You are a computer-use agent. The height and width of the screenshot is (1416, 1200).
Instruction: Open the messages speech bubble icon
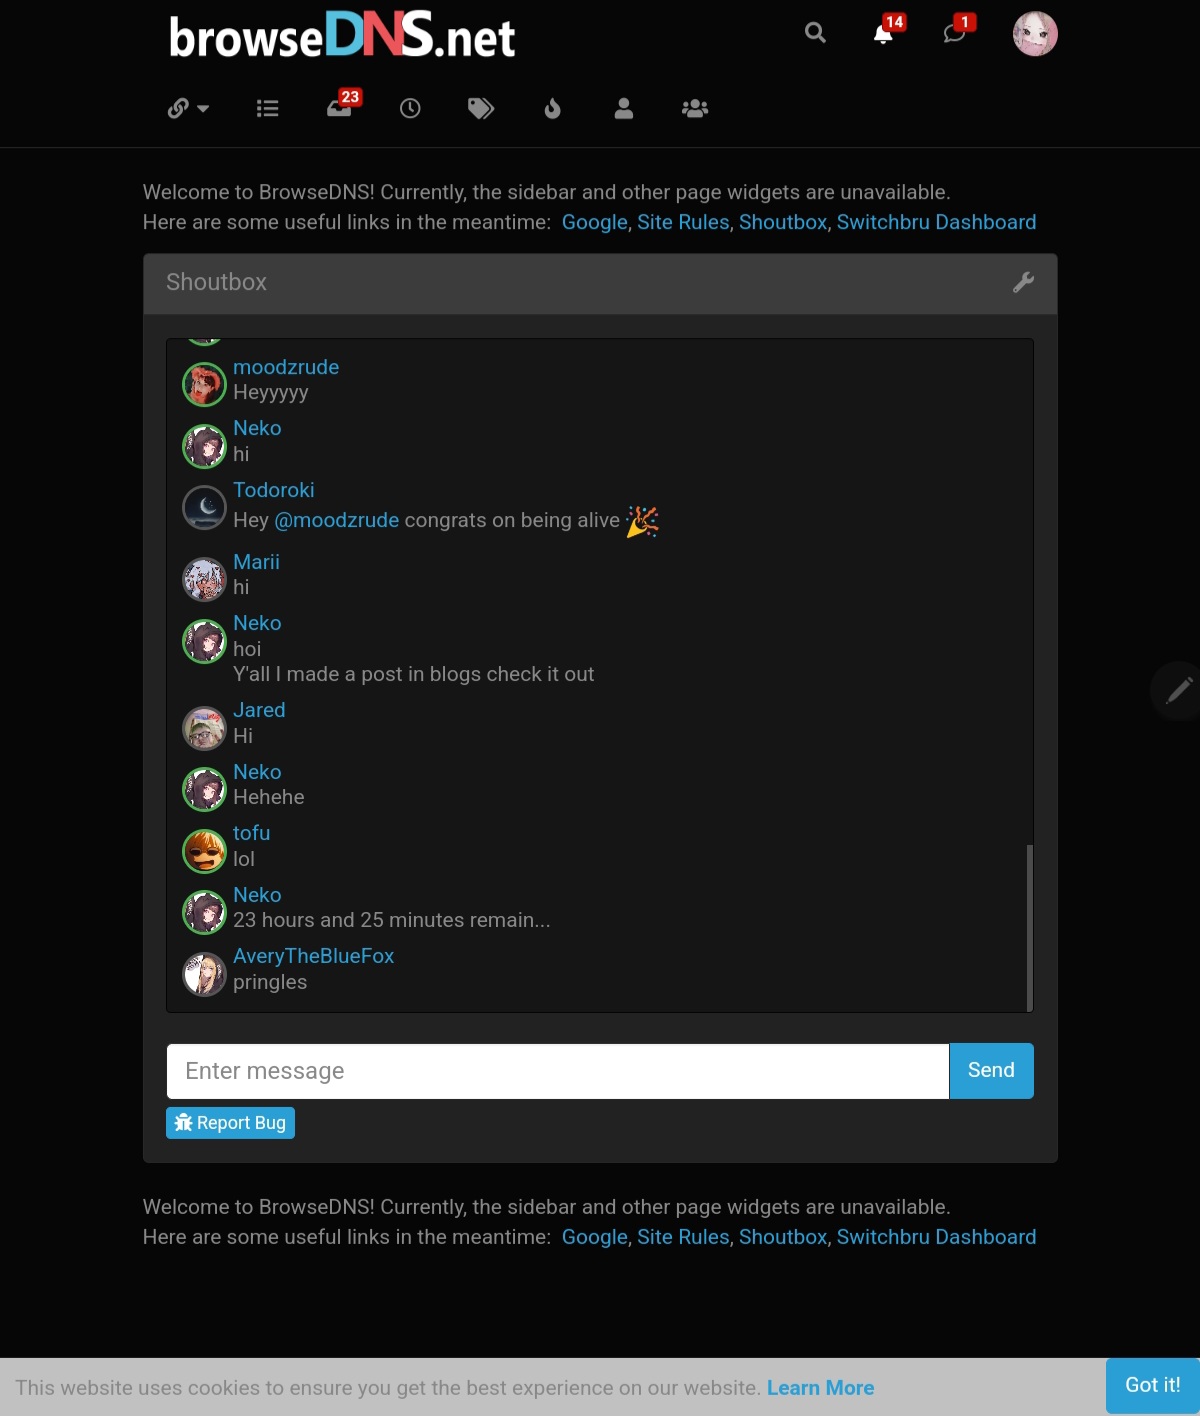pos(955,33)
